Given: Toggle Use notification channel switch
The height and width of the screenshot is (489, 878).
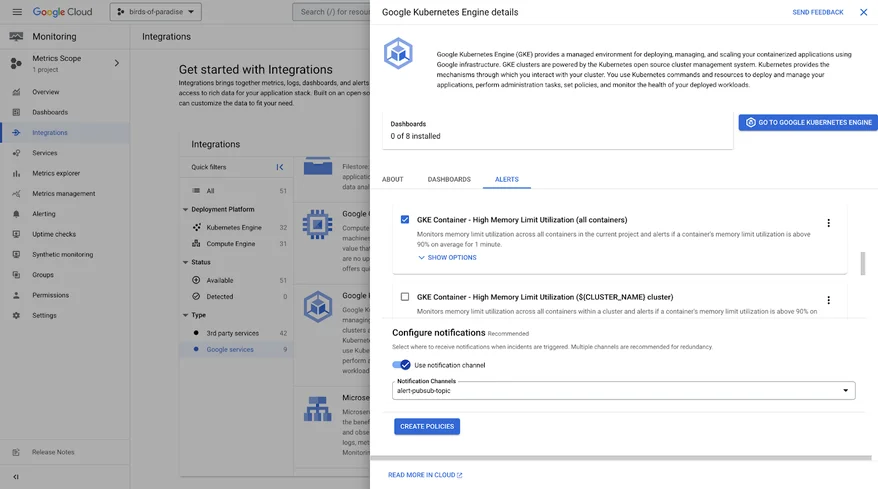Looking at the screenshot, I should click(401, 365).
